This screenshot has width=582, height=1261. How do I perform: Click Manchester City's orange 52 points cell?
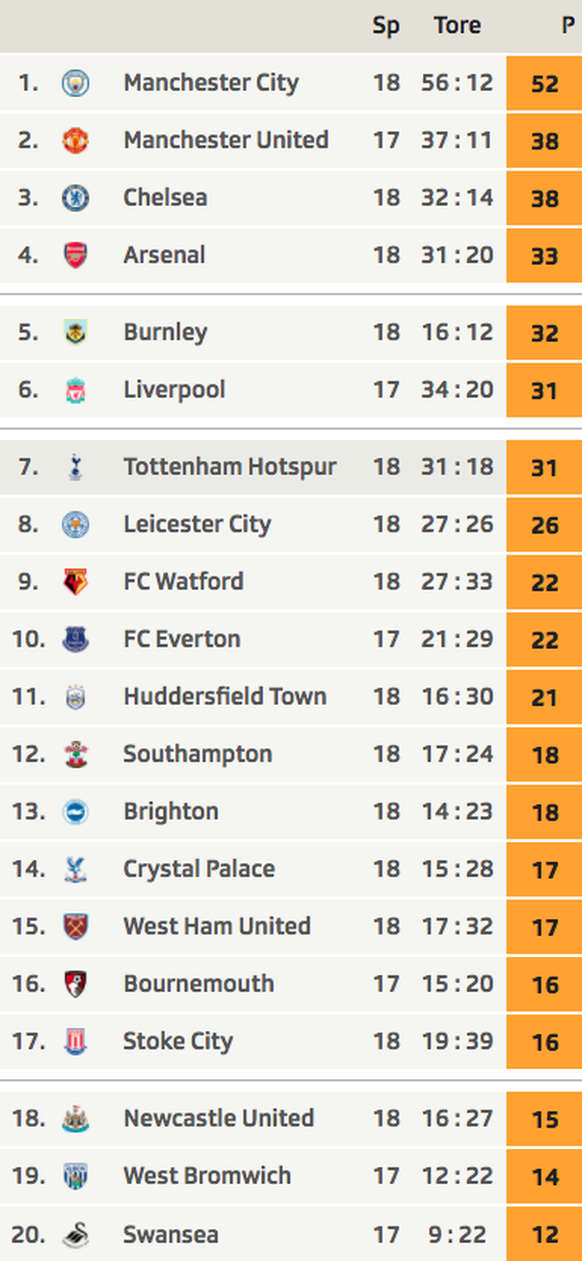click(544, 83)
